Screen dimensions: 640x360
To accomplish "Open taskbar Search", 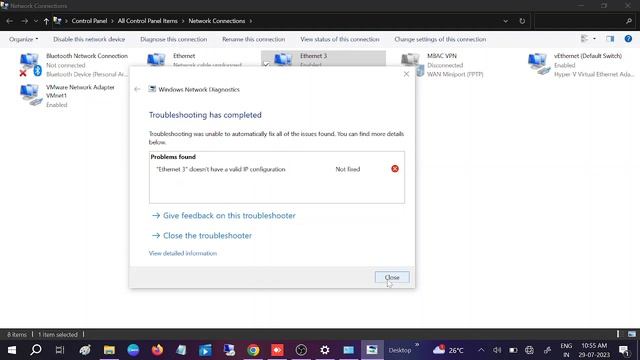I will (36, 350).
